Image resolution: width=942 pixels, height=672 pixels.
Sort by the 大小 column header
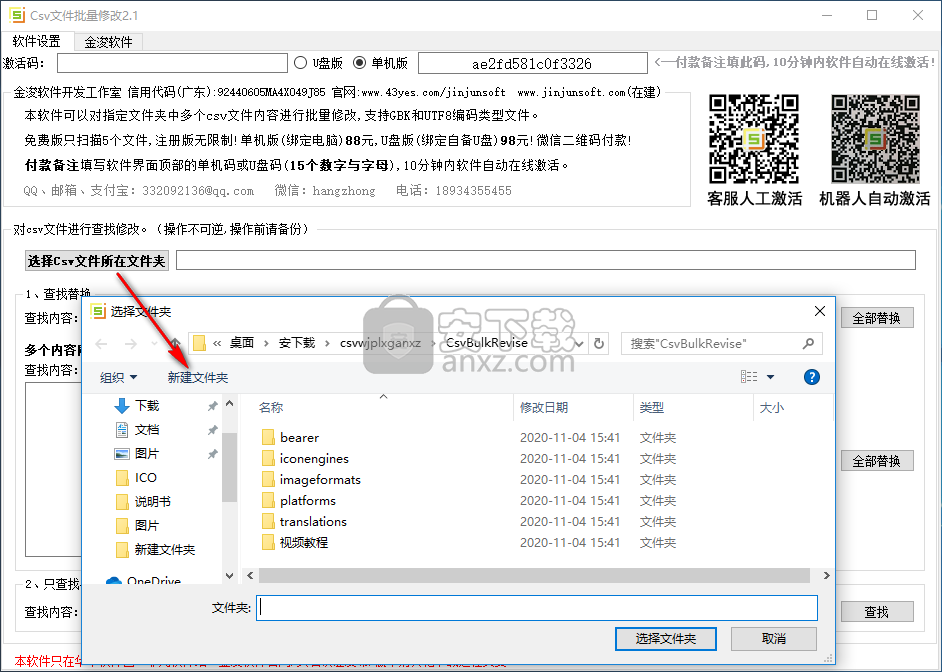click(x=772, y=408)
